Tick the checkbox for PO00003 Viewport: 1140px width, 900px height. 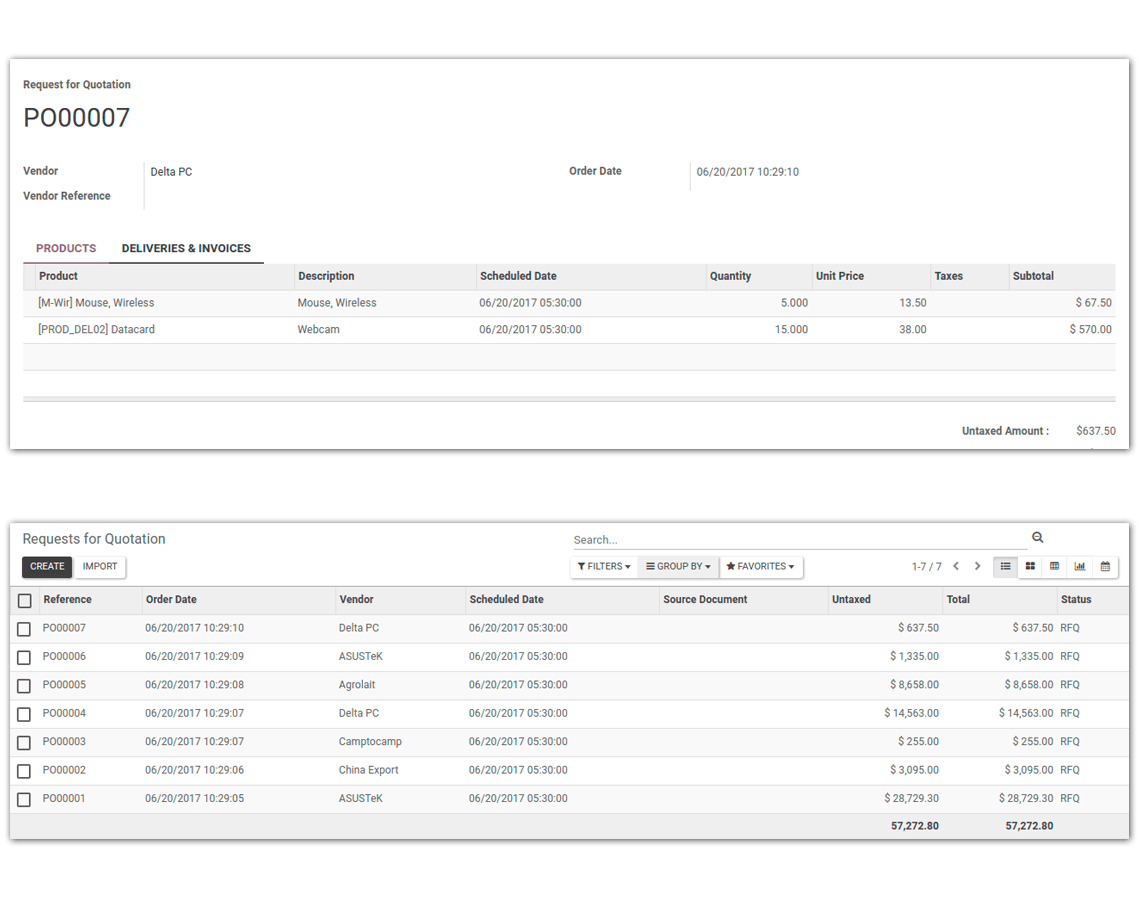(24, 742)
